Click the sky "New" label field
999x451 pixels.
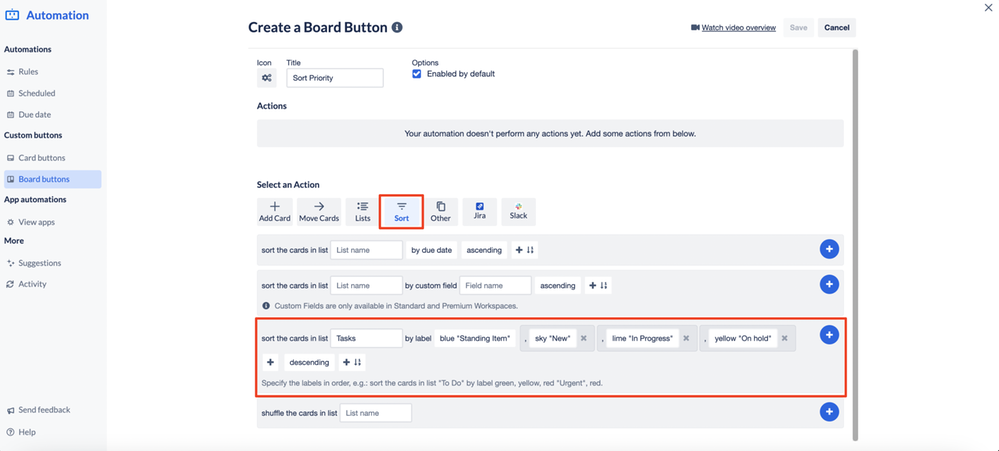552,338
